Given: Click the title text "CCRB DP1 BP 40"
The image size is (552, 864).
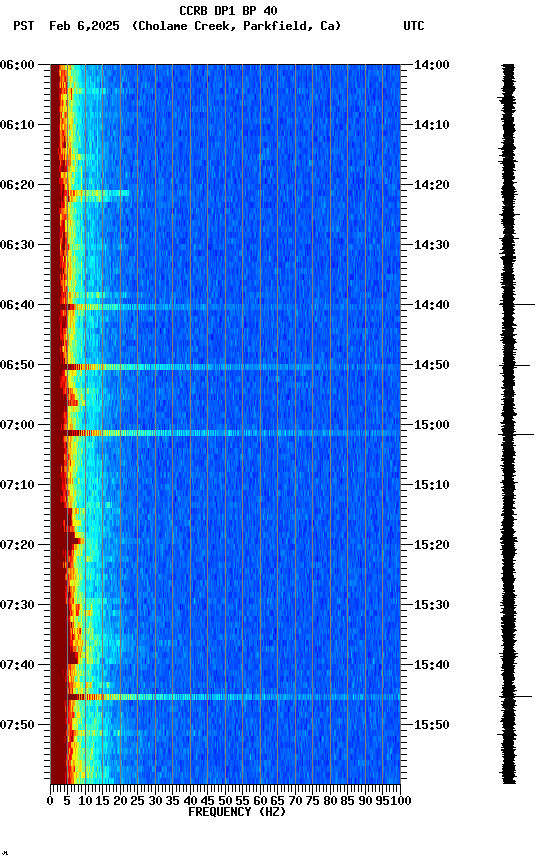Looking at the screenshot, I should 228,11.
